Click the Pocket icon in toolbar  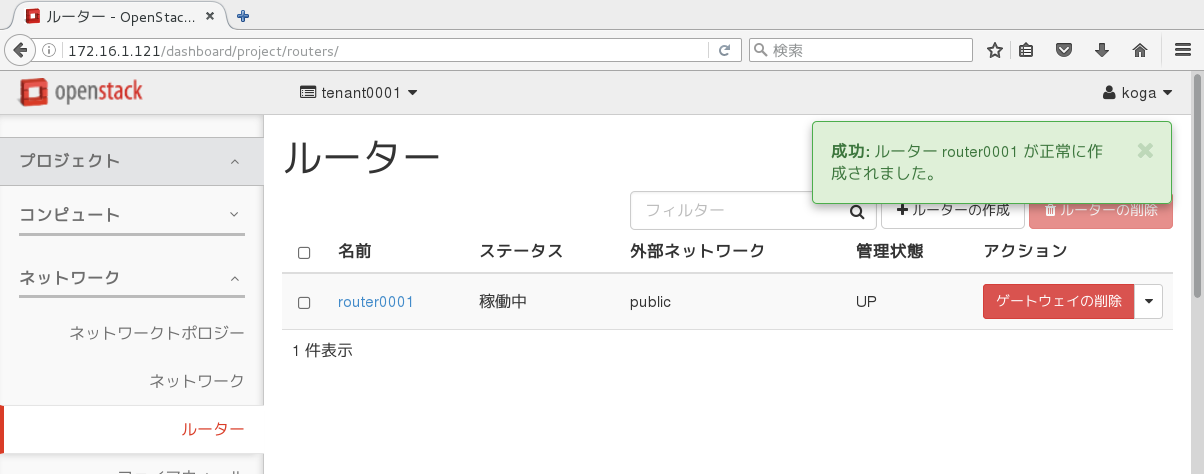coord(1065,50)
